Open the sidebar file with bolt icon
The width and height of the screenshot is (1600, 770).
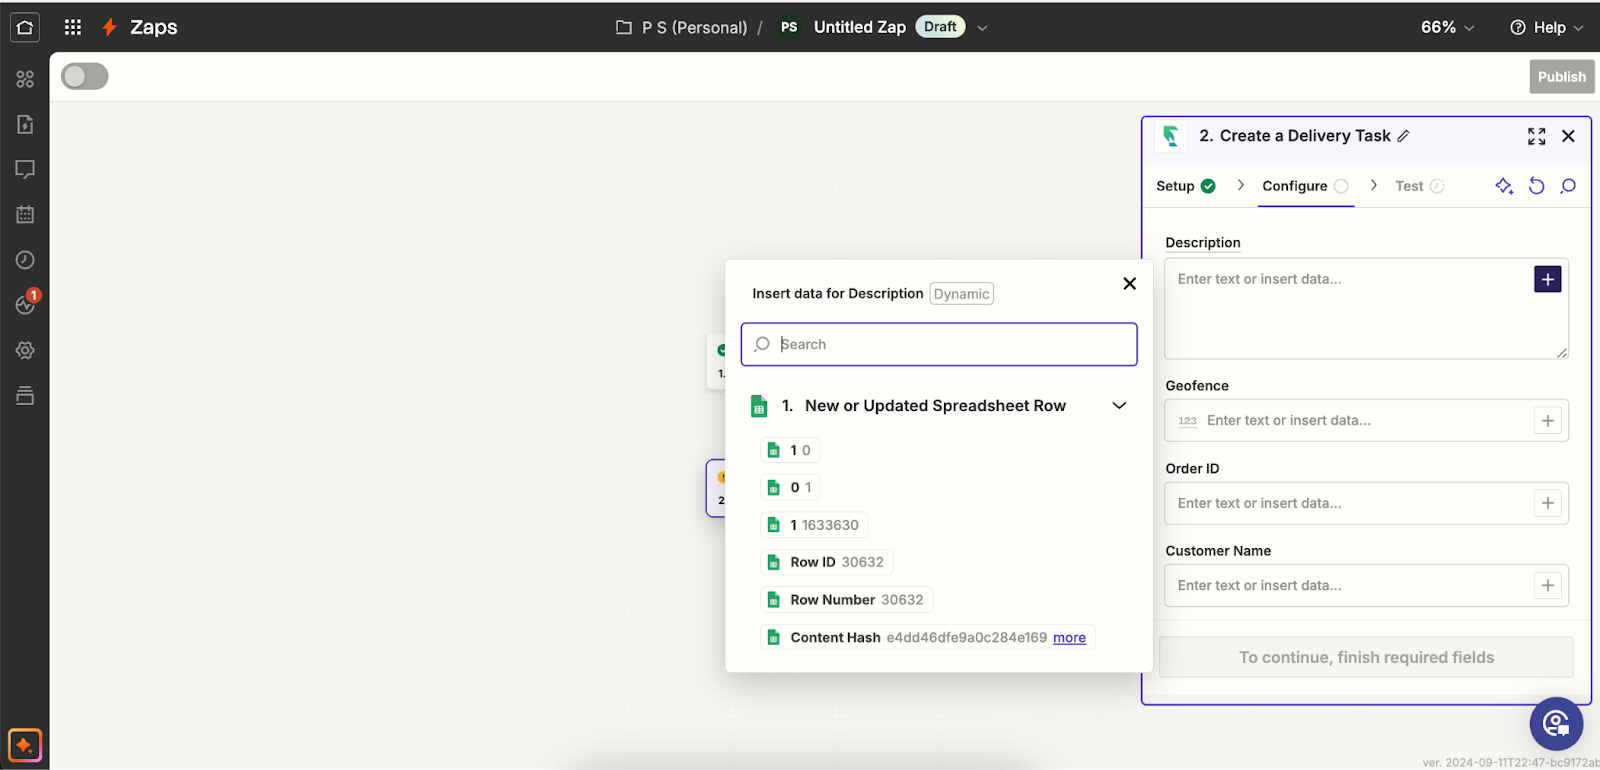[25, 124]
